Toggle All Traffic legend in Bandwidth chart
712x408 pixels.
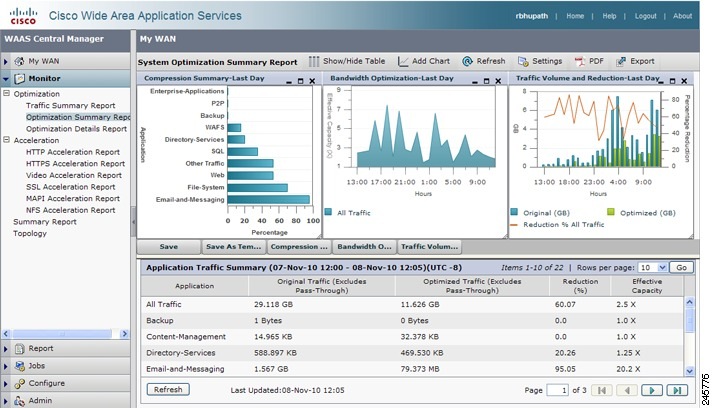pos(328,212)
